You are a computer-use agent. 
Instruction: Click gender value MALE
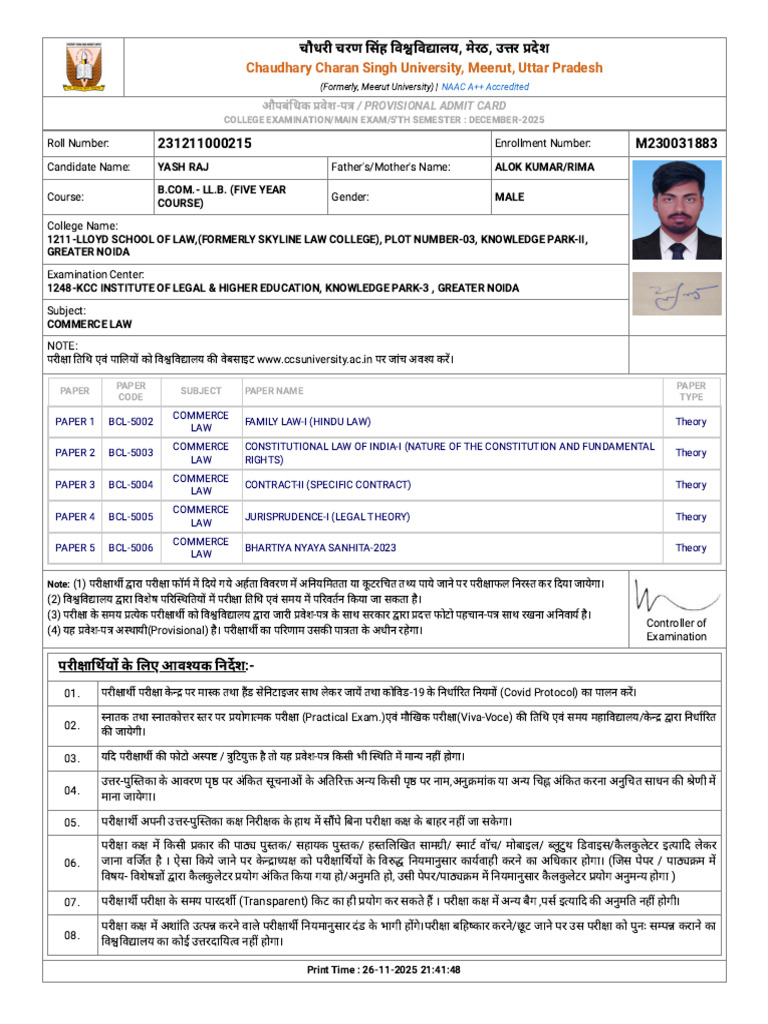click(x=509, y=197)
